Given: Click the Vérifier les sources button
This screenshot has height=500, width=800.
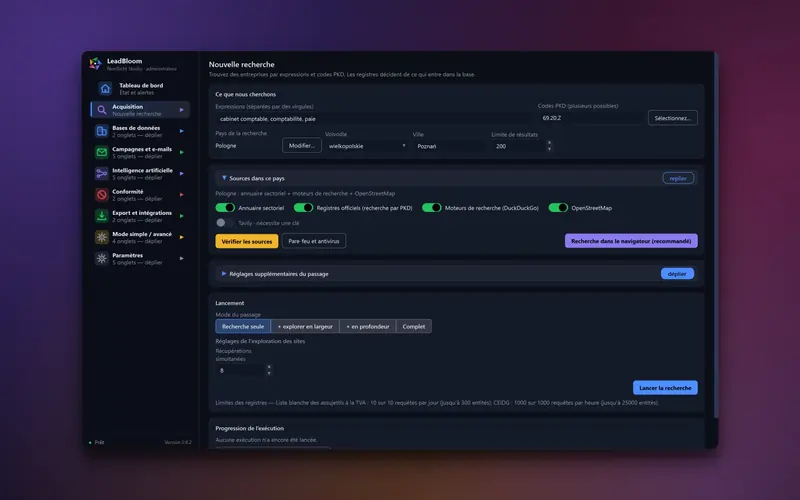Looking at the screenshot, I should [x=246, y=241].
